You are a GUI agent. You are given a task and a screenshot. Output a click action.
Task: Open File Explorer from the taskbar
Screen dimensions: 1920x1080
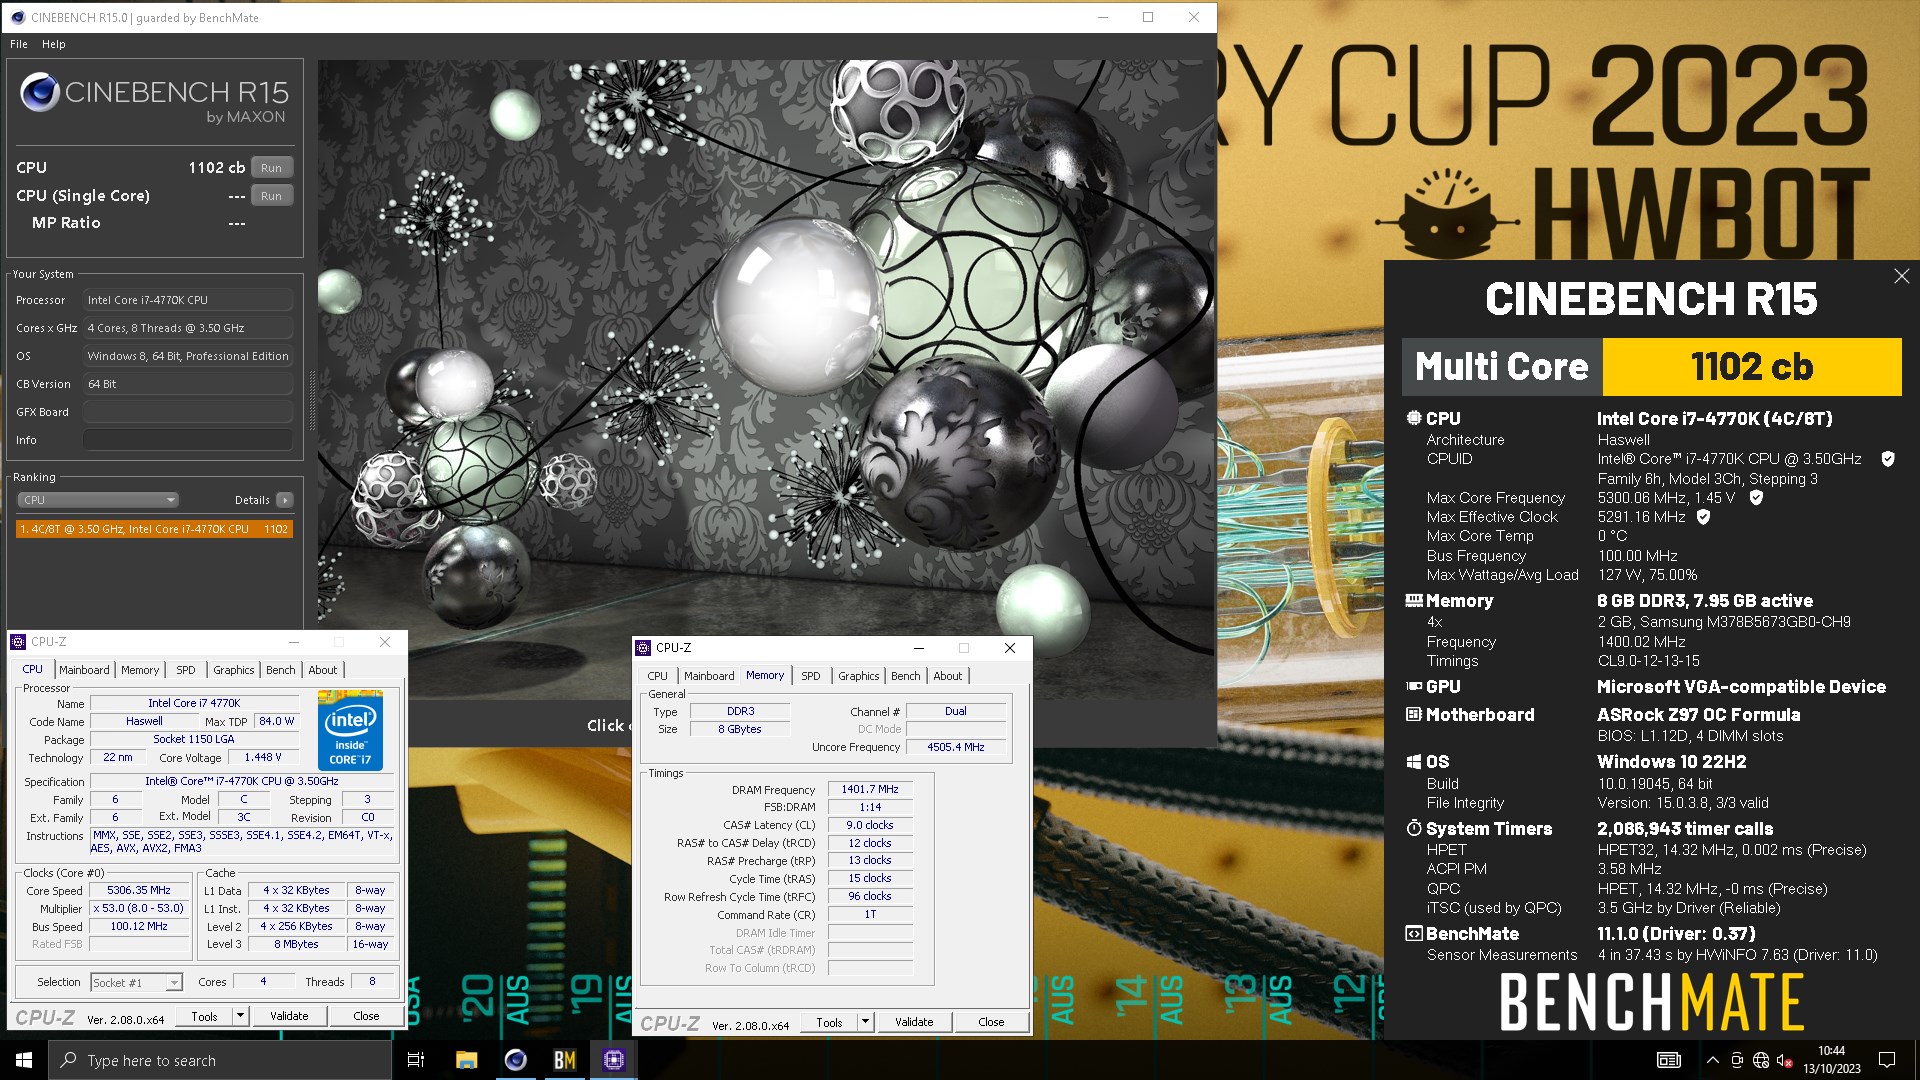pyautogui.click(x=466, y=1060)
